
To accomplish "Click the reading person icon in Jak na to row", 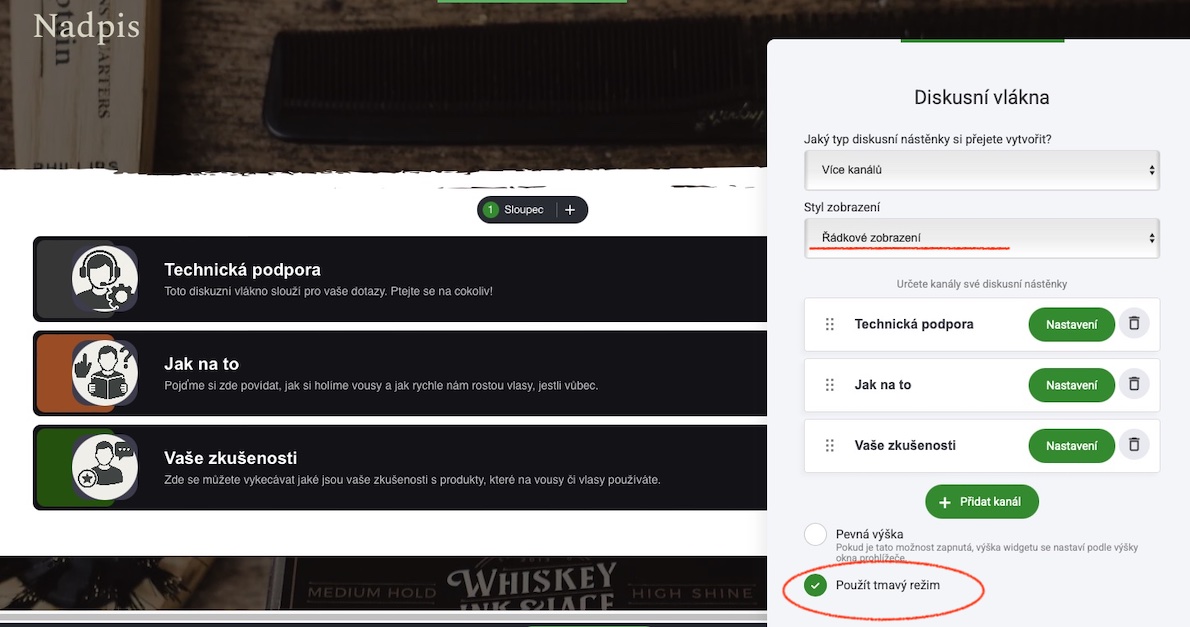I will coord(105,373).
